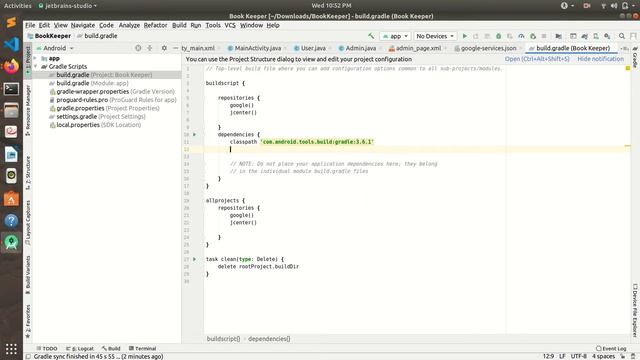Click Attach Debugger to Android Process icon

click(x=533, y=36)
